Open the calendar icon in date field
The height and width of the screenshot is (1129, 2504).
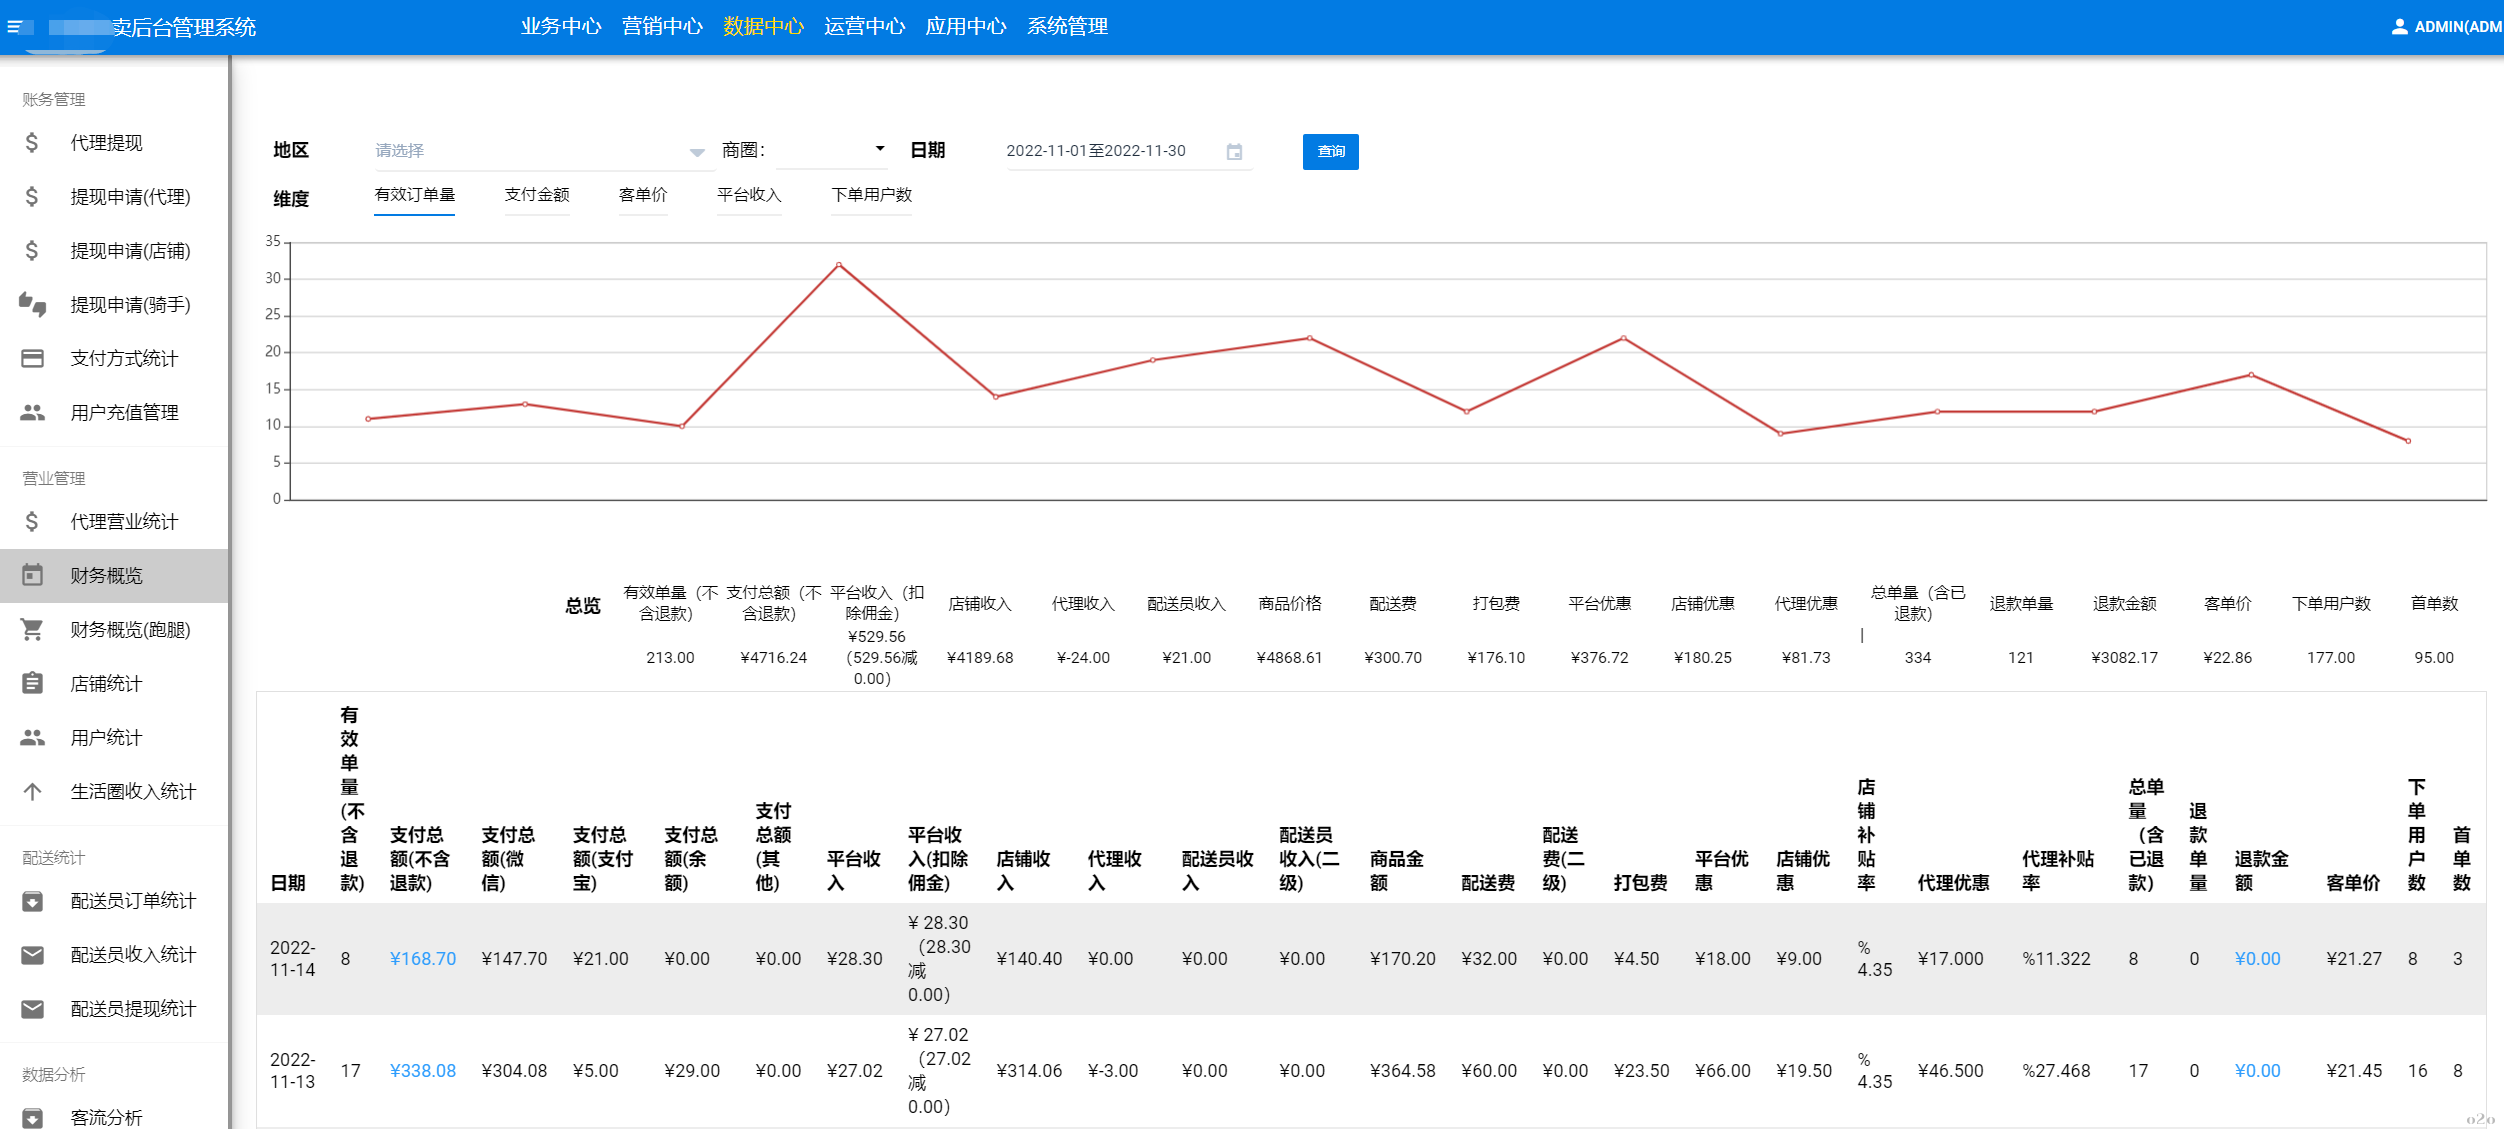pos(1234,152)
